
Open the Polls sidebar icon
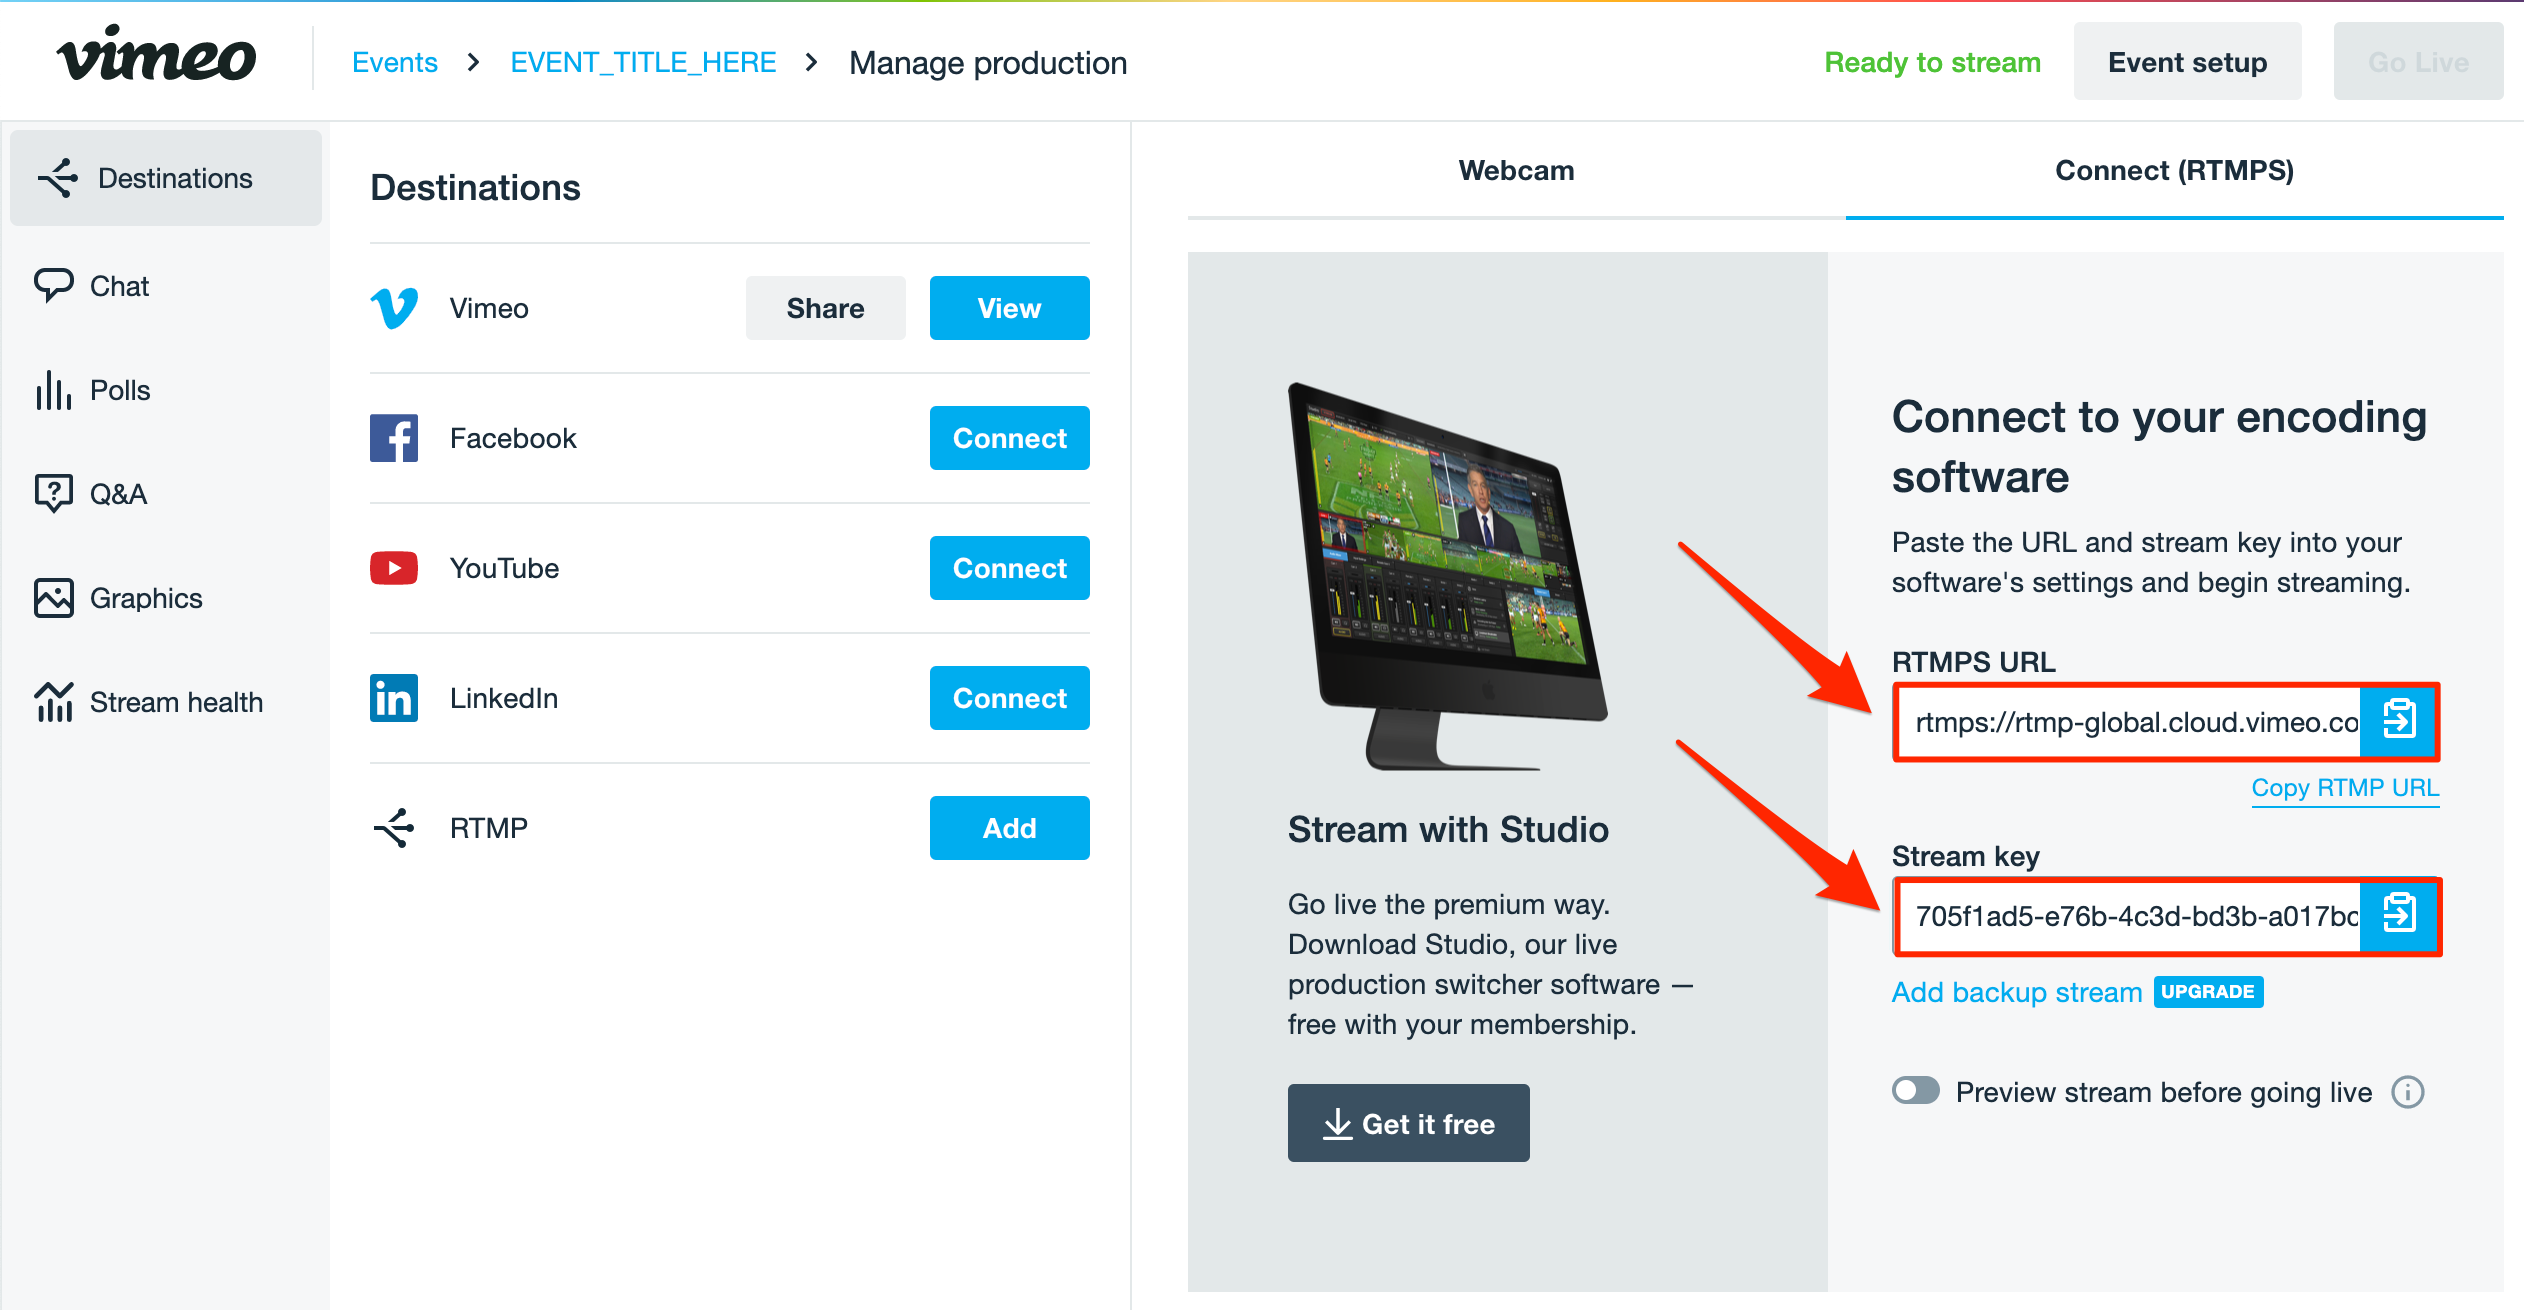(54, 390)
